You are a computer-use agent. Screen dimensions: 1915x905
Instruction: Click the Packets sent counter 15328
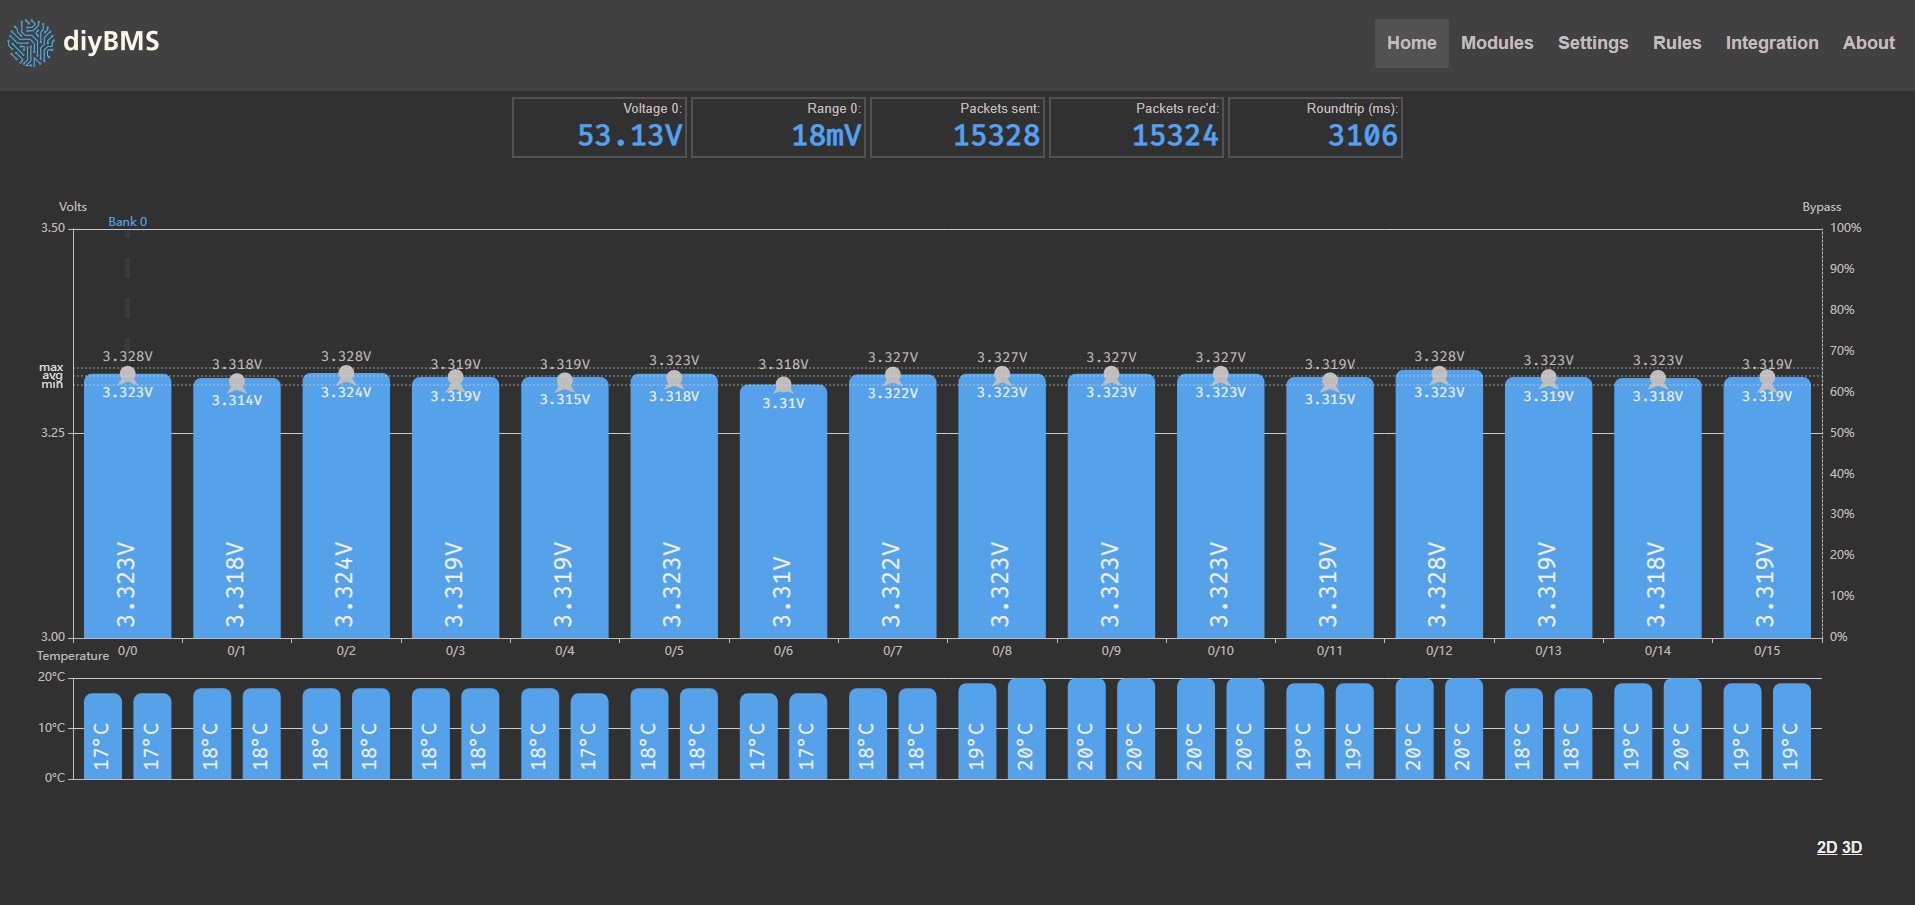(996, 136)
